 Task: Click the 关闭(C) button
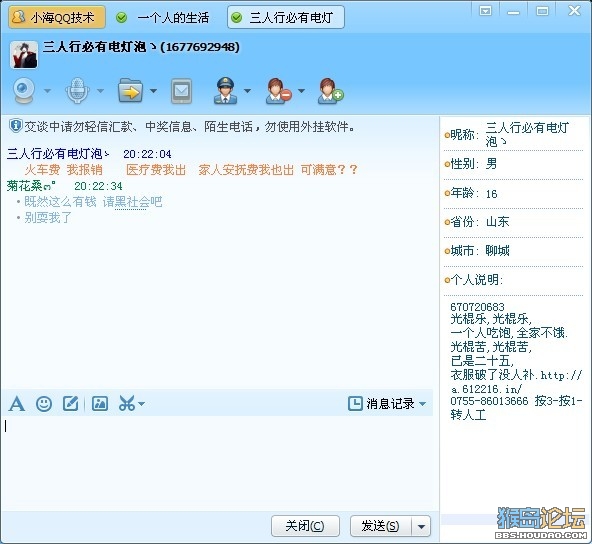coord(305,526)
